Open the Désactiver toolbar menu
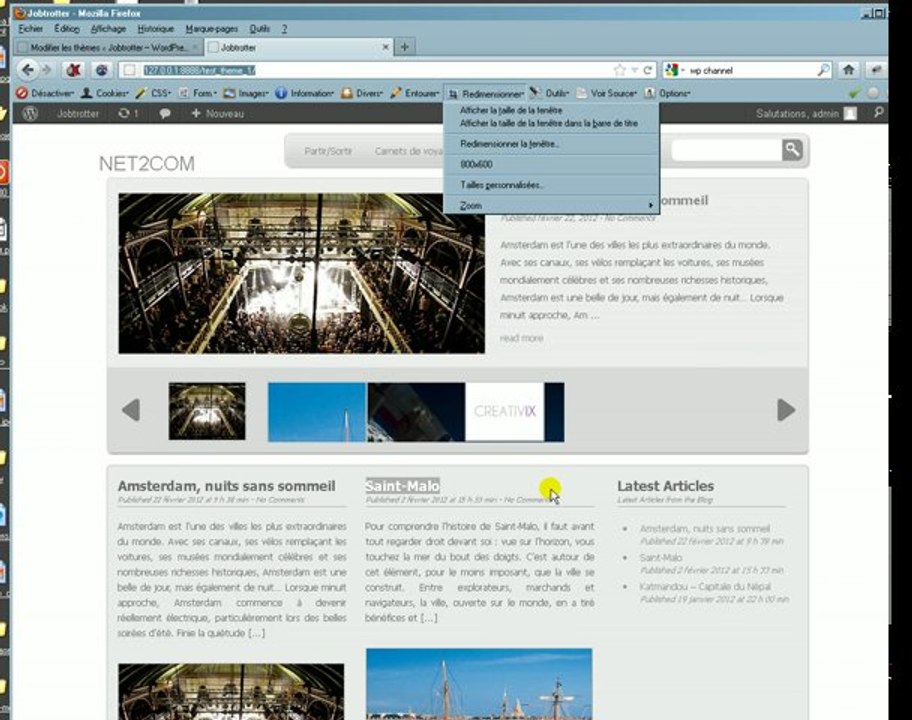This screenshot has height=720, width=912. [x=45, y=93]
